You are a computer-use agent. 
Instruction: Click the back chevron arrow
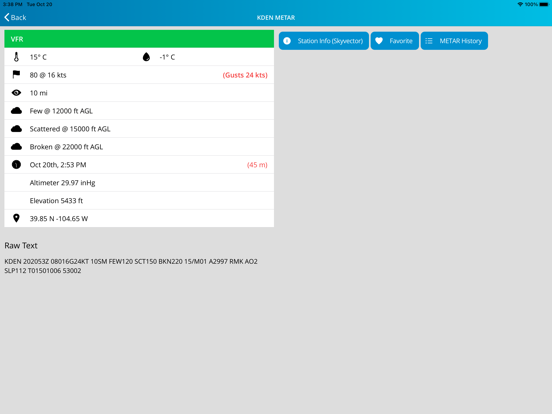pos(7,17)
